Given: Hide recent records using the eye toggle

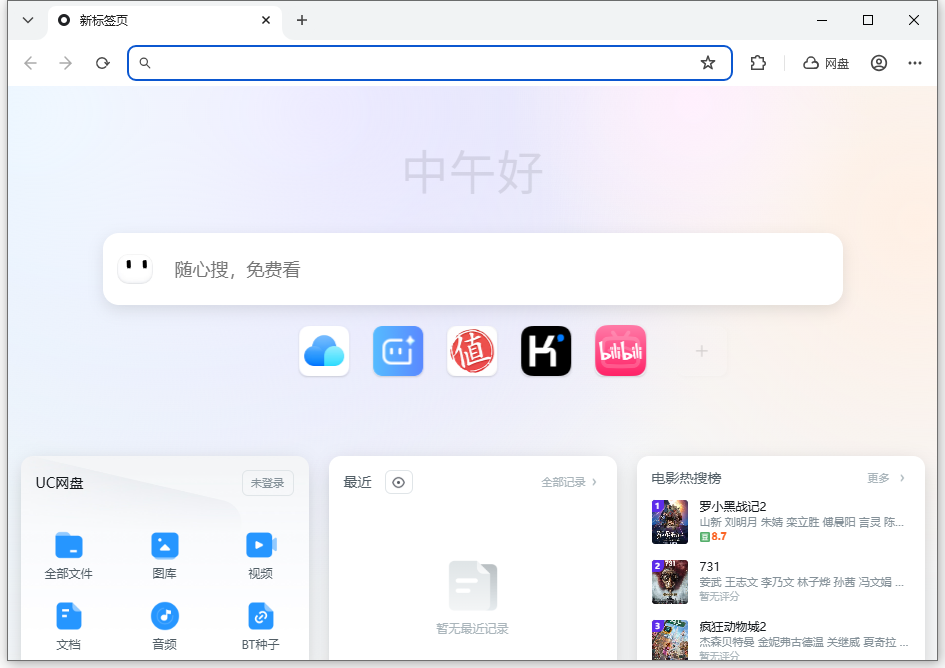Looking at the screenshot, I should click(398, 482).
